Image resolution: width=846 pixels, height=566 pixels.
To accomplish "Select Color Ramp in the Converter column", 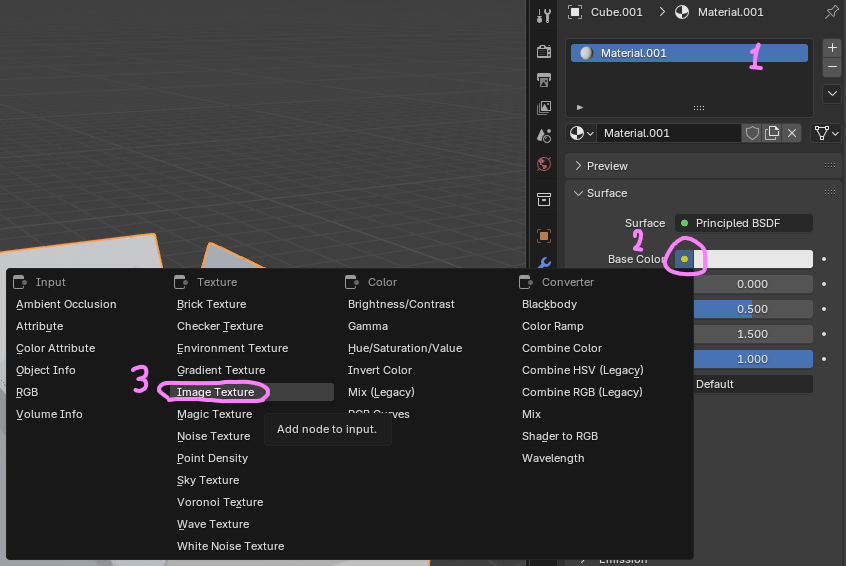I will [x=552, y=326].
